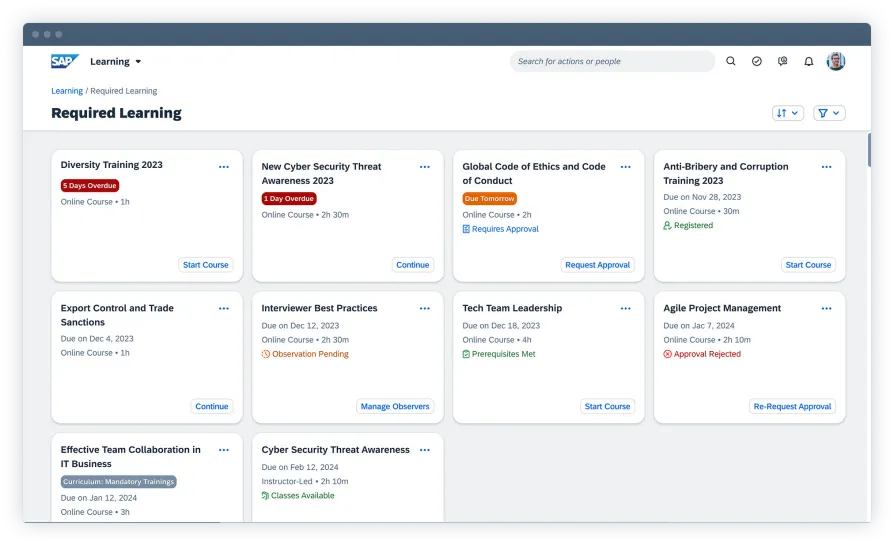Click the SAP logo

[64, 62]
